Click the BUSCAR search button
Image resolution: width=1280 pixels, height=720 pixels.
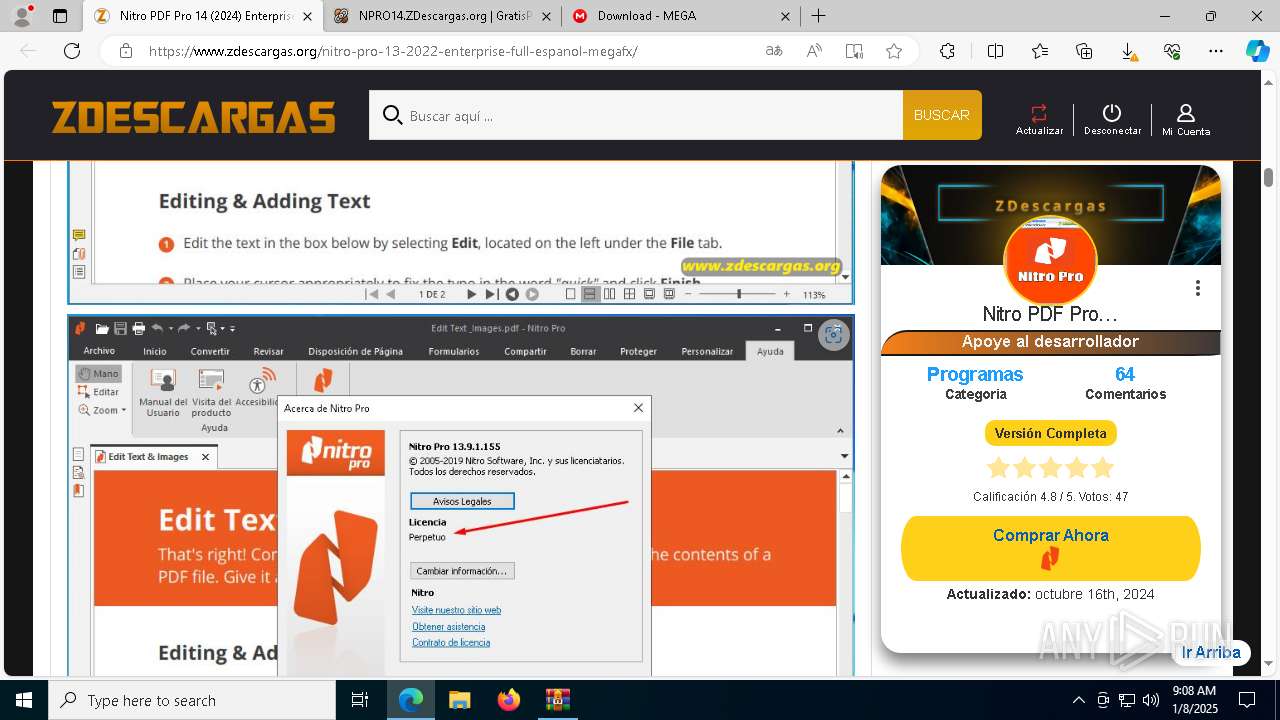[x=942, y=115]
